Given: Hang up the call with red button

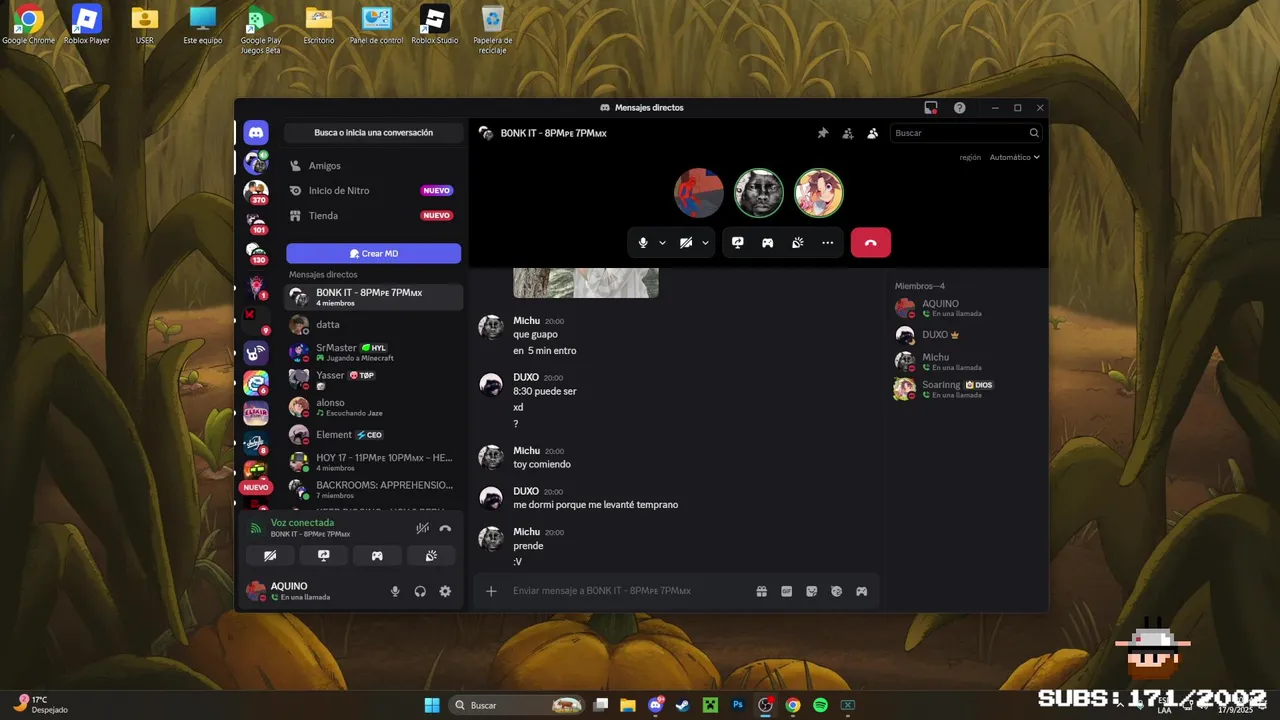Looking at the screenshot, I should (871, 243).
